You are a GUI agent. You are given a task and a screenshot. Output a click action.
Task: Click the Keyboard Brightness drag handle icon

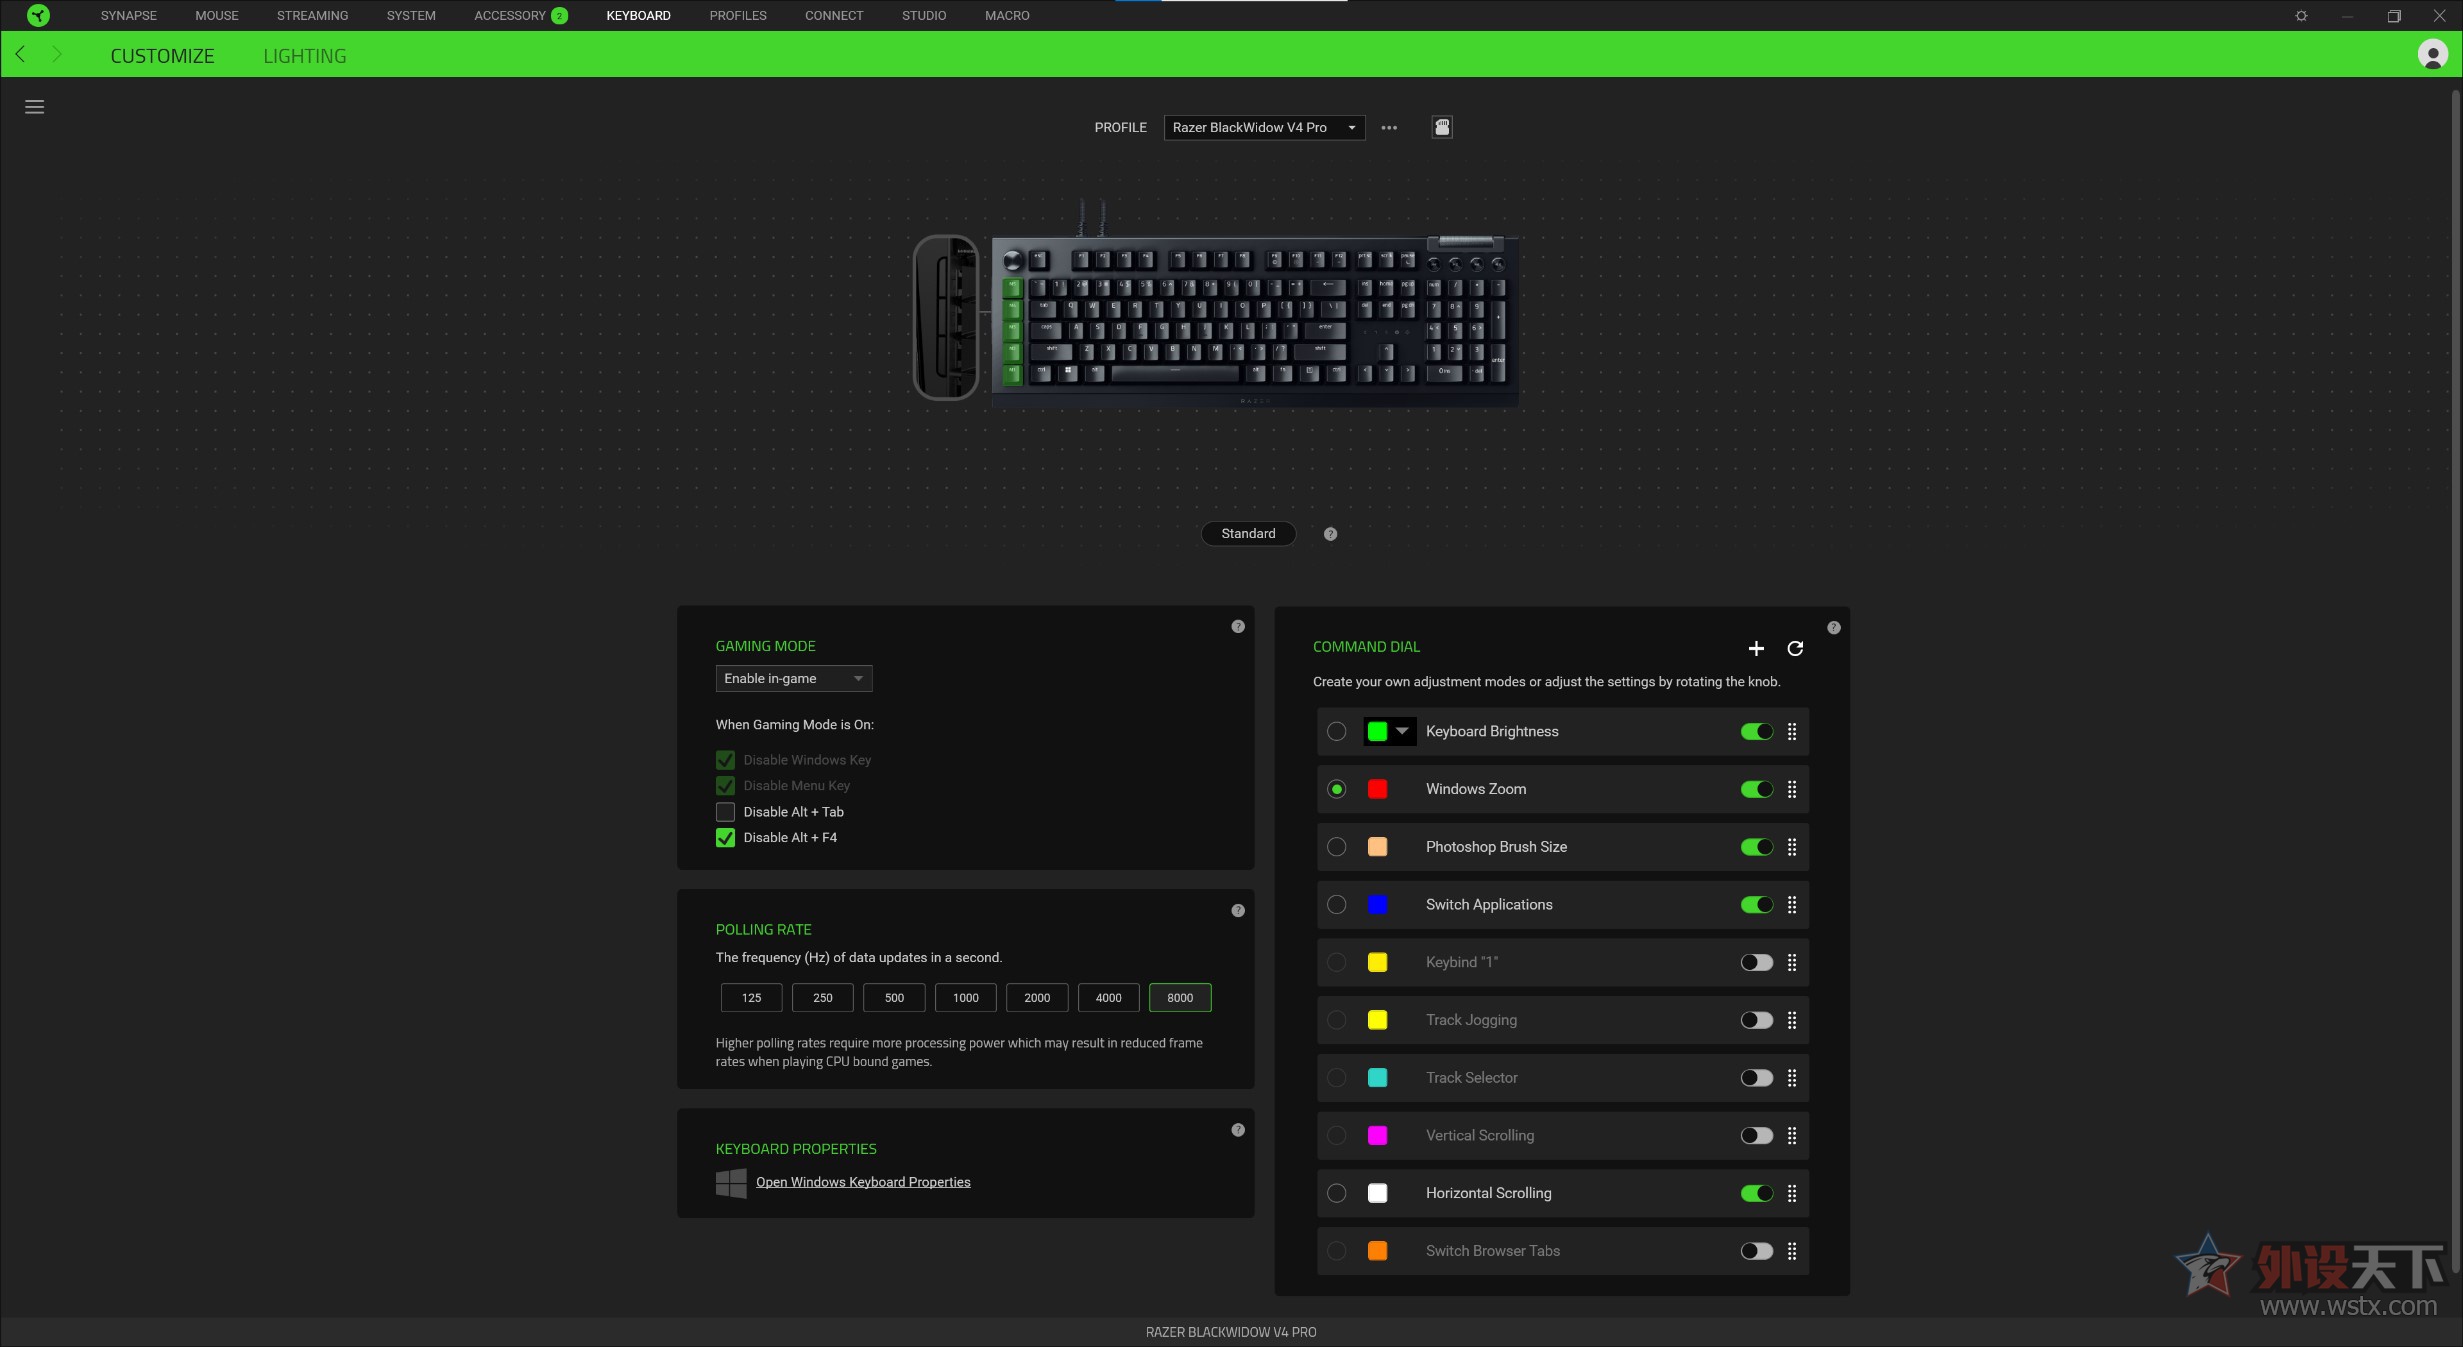point(1791,732)
